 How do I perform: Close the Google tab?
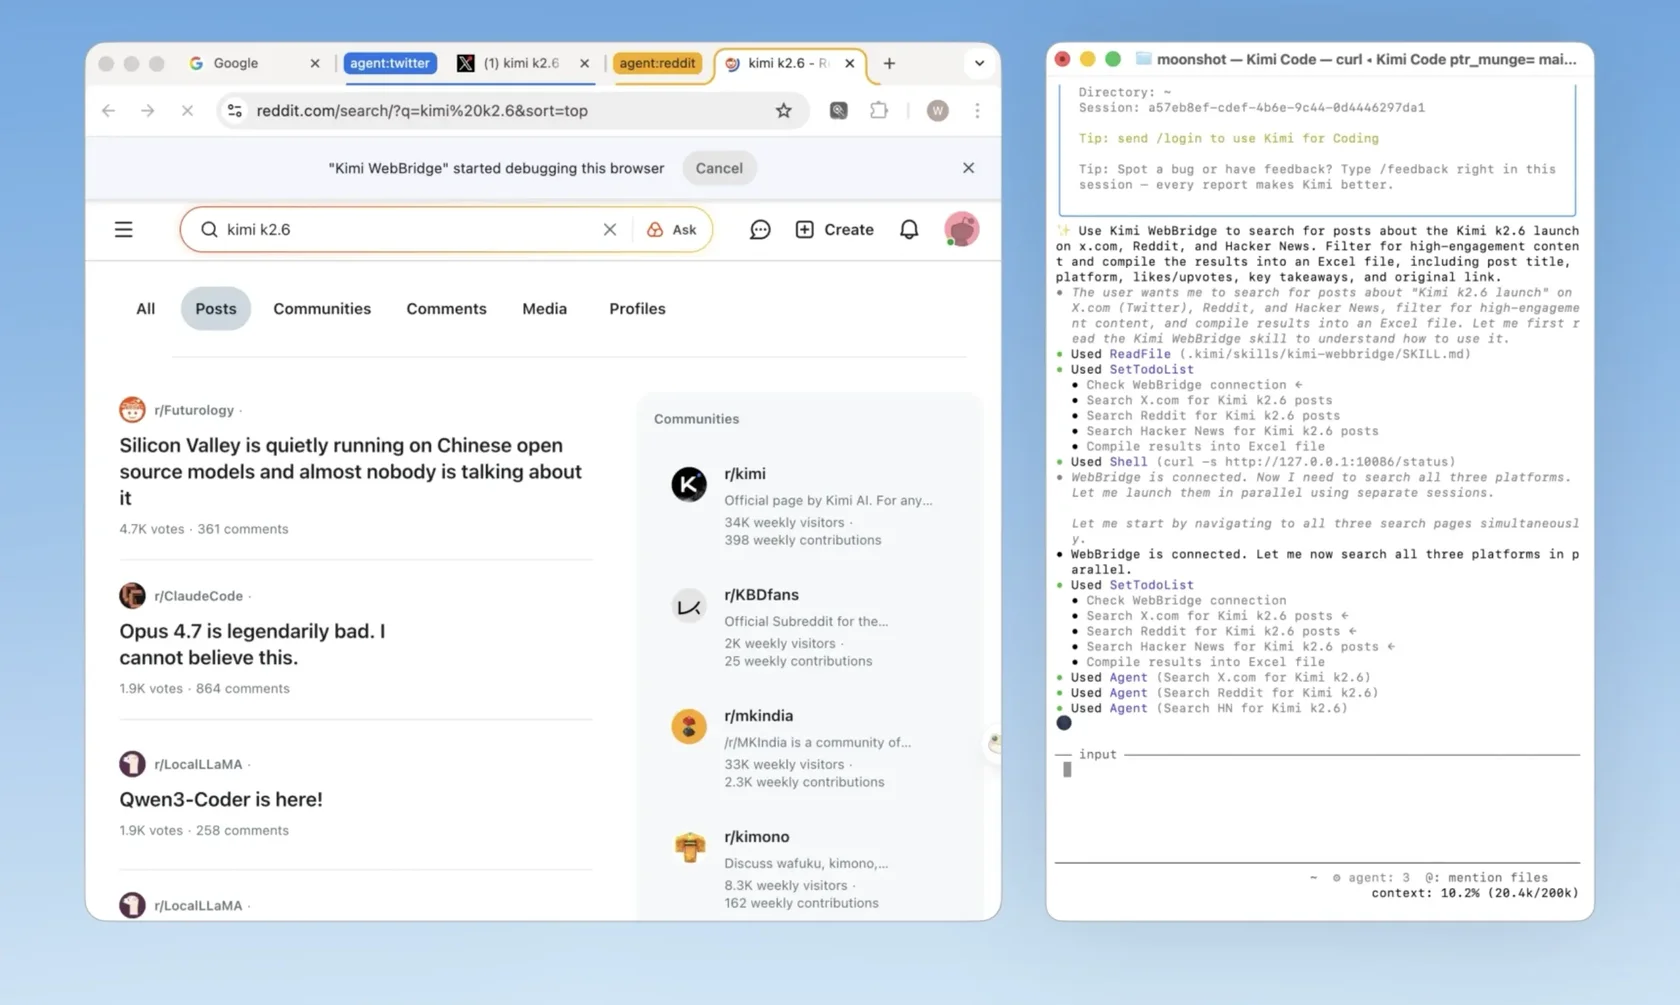tap(315, 63)
